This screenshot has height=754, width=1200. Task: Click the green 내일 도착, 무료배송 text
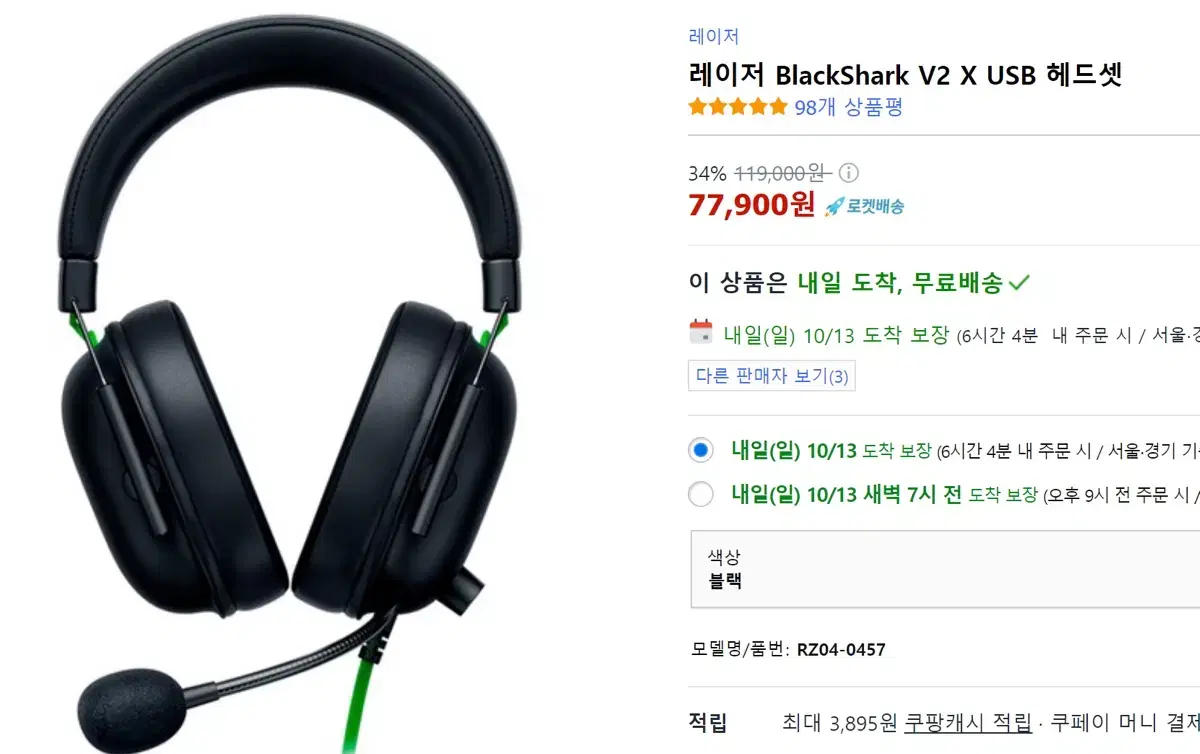(x=900, y=283)
